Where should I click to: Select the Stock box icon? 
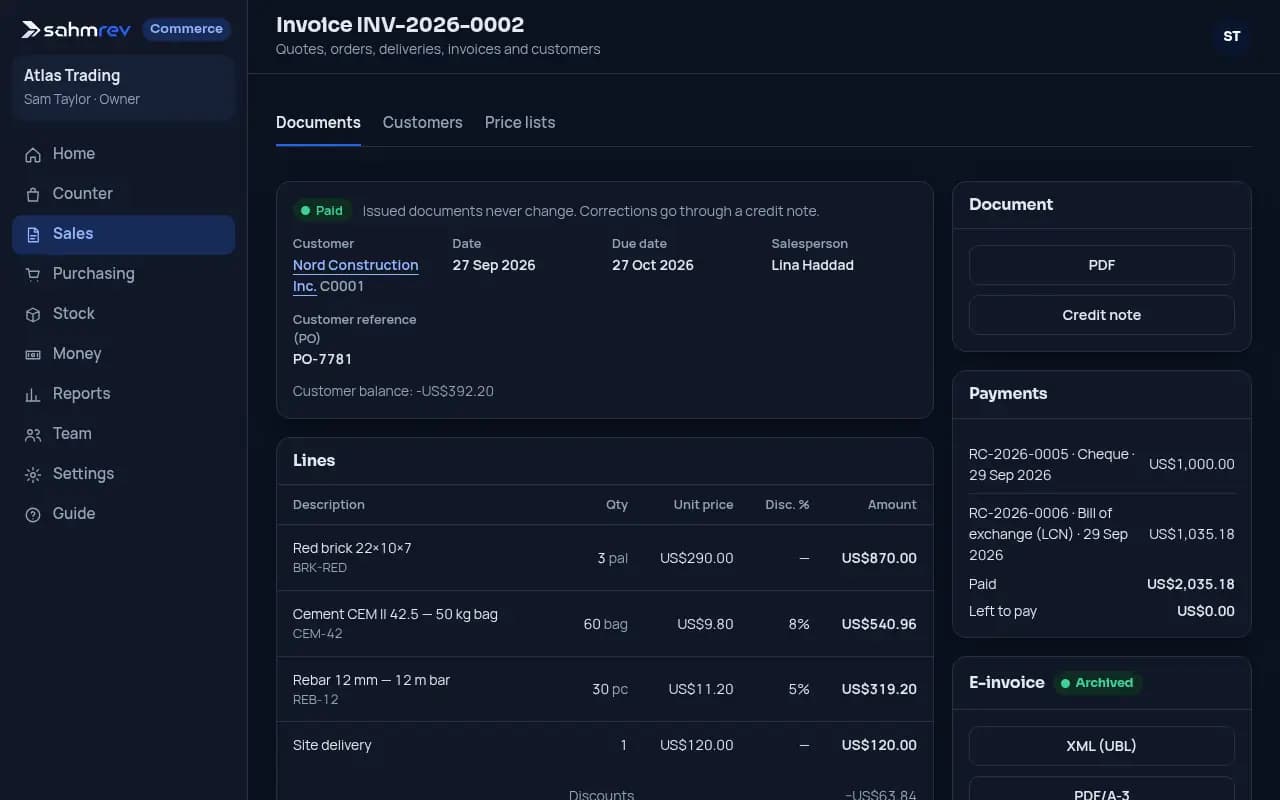33,314
